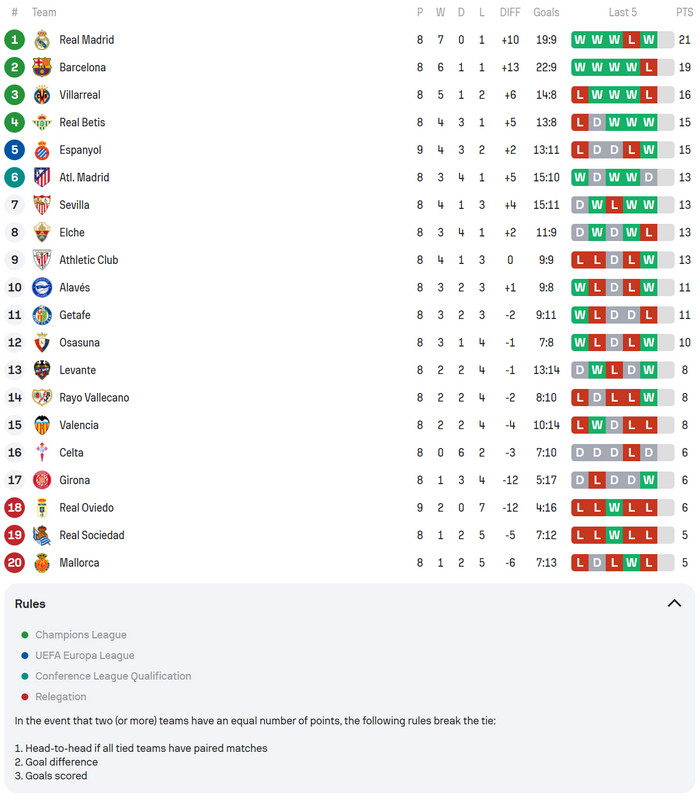Click the Mallorca club crest
Viewport: 700px width, 802px height.
(42, 563)
